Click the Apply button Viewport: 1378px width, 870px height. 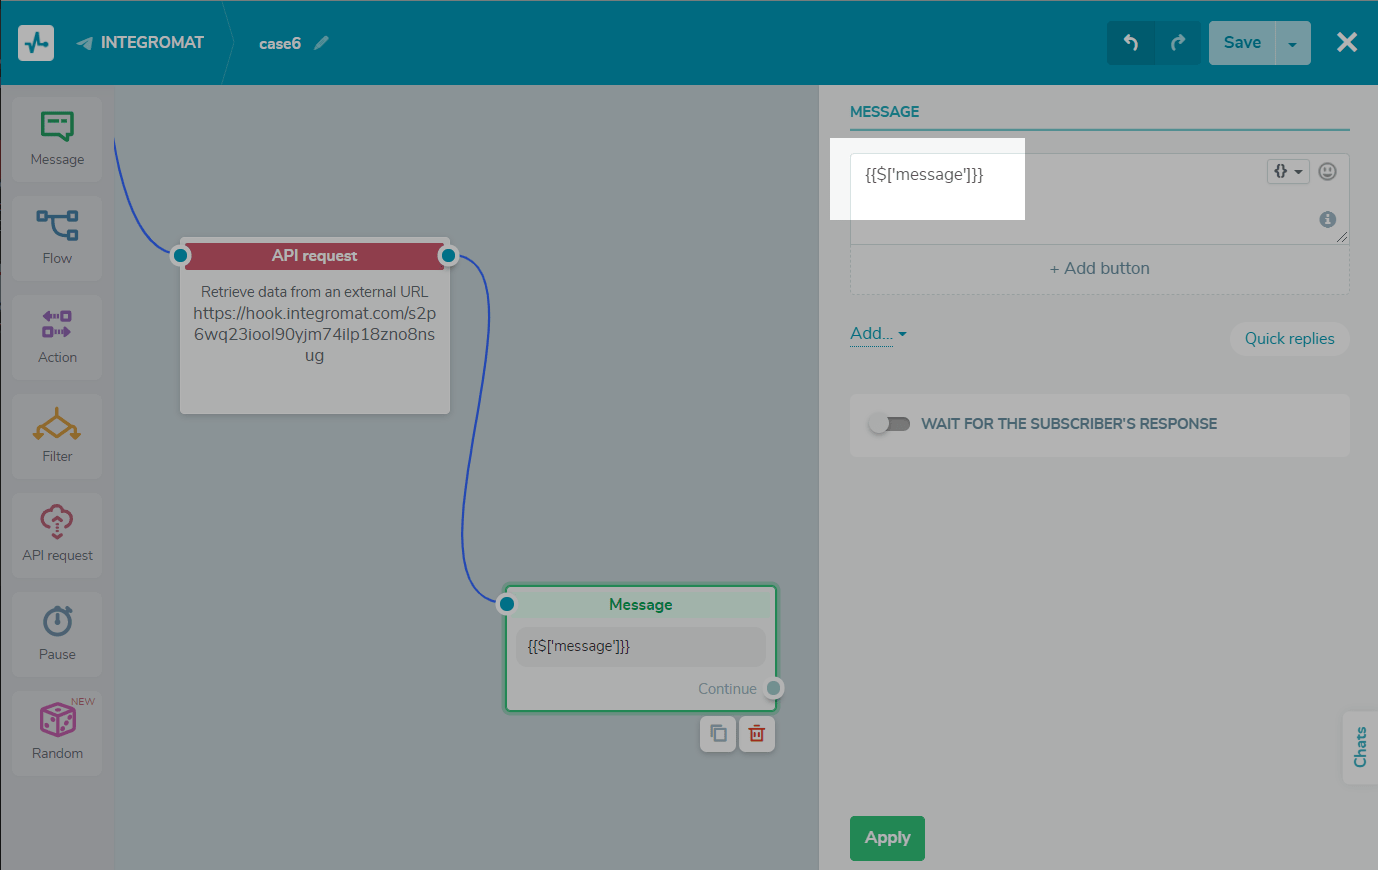(887, 838)
